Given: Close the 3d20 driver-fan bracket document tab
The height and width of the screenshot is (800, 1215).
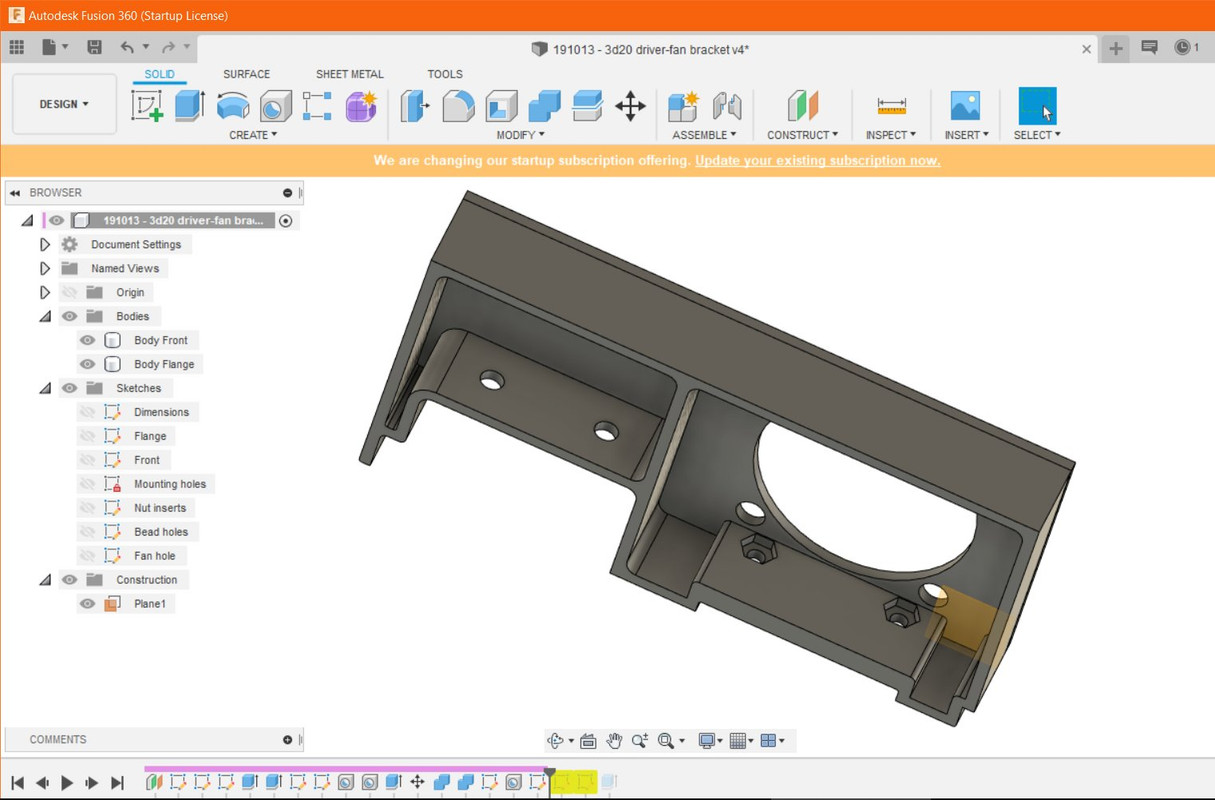Looking at the screenshot, I should pos(1087,49).
